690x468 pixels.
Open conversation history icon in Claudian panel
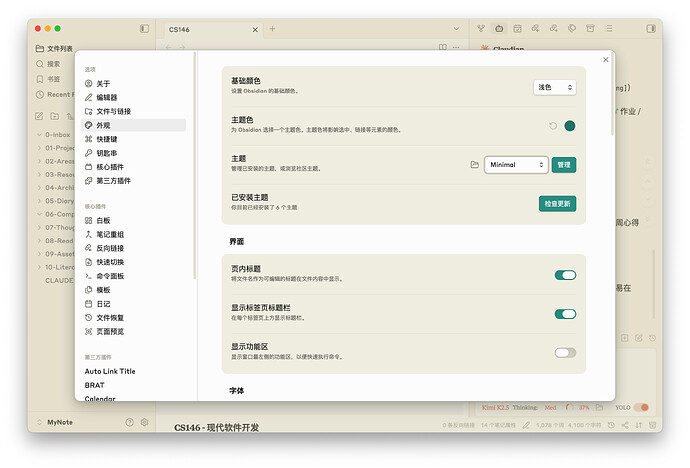pos(652,338)
